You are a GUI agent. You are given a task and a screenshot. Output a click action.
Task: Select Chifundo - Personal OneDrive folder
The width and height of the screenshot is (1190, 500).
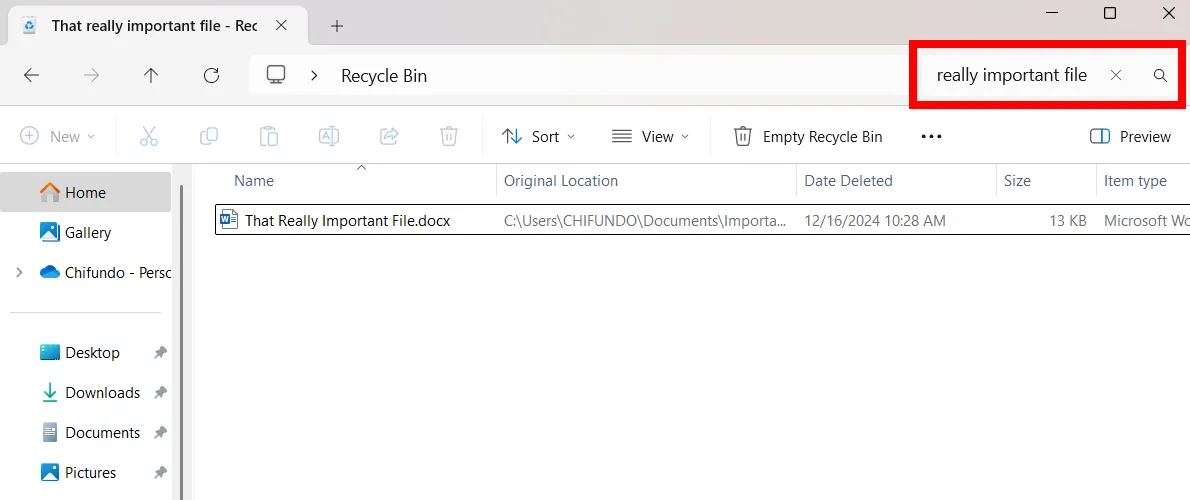[x=105, y=272]
